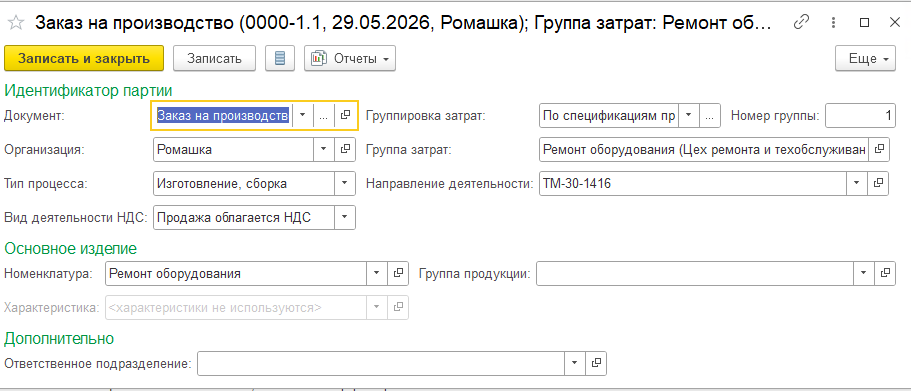Click the Дополнительно section heading
This screenshot has width=911, height=391.
coord(59,338)
